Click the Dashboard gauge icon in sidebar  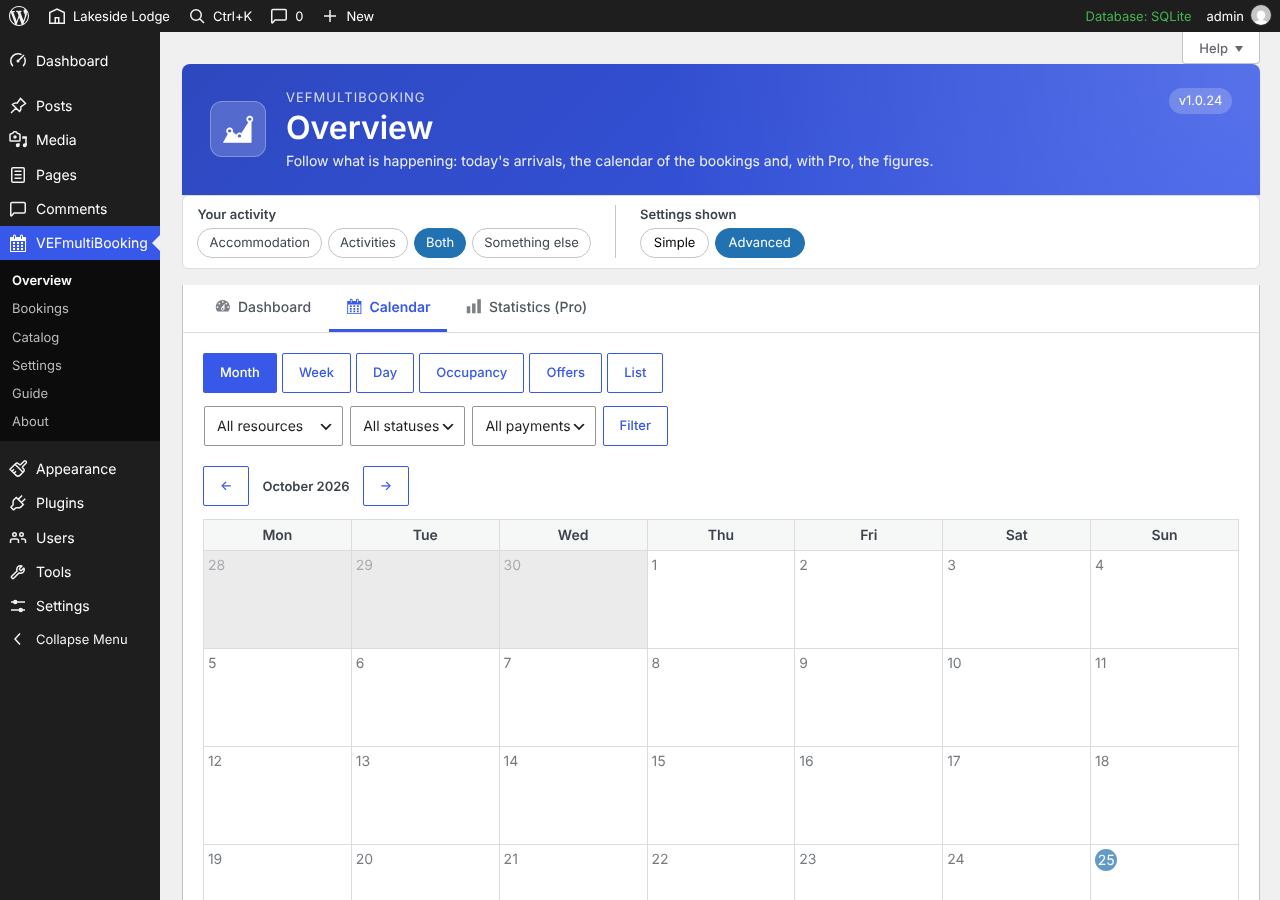(18, 61)
